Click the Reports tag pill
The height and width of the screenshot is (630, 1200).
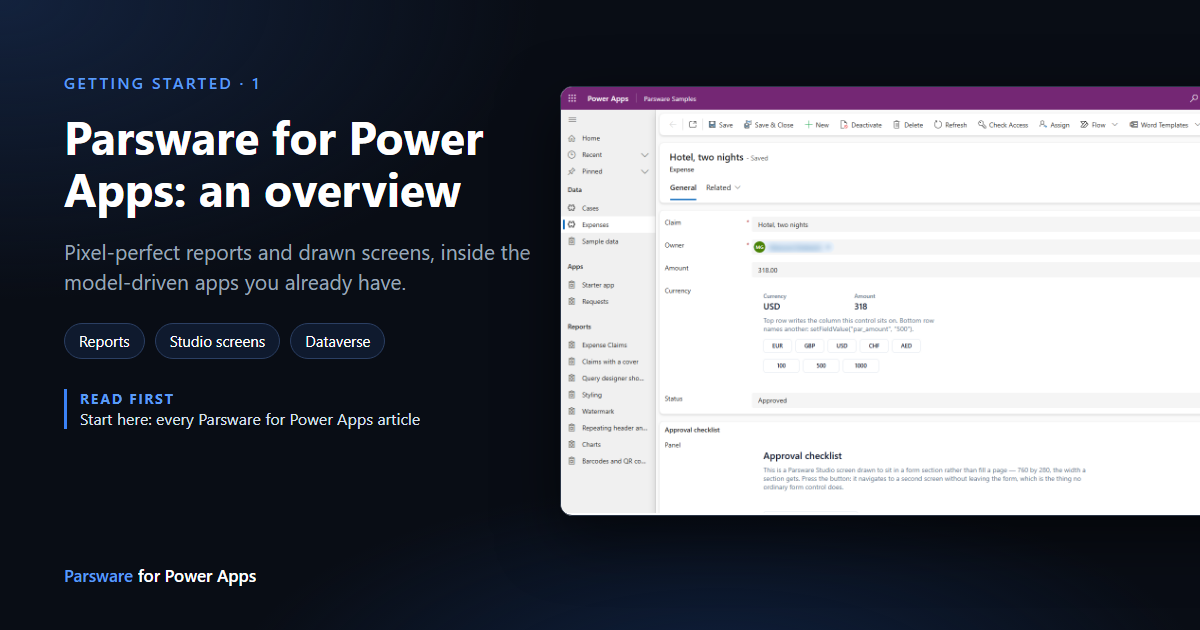point(104,341)
